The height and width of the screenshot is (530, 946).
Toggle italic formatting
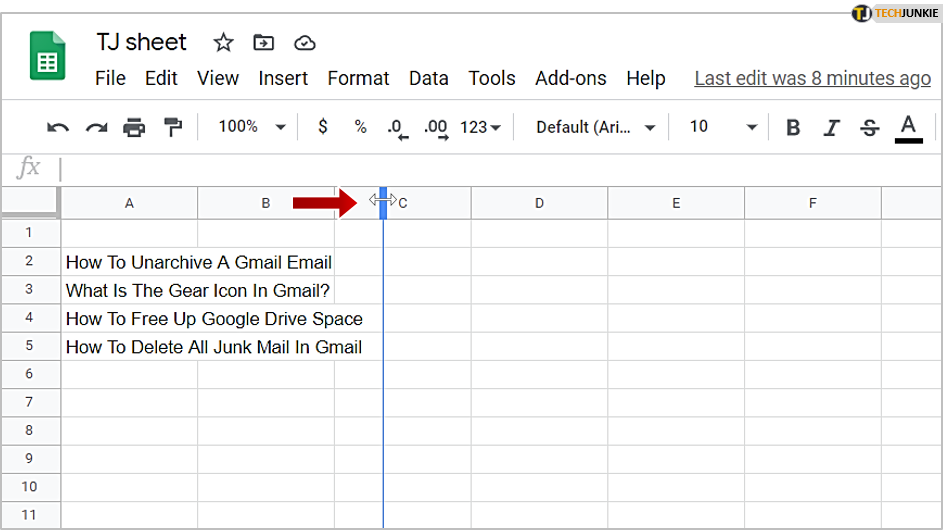[x=831, y=127]
